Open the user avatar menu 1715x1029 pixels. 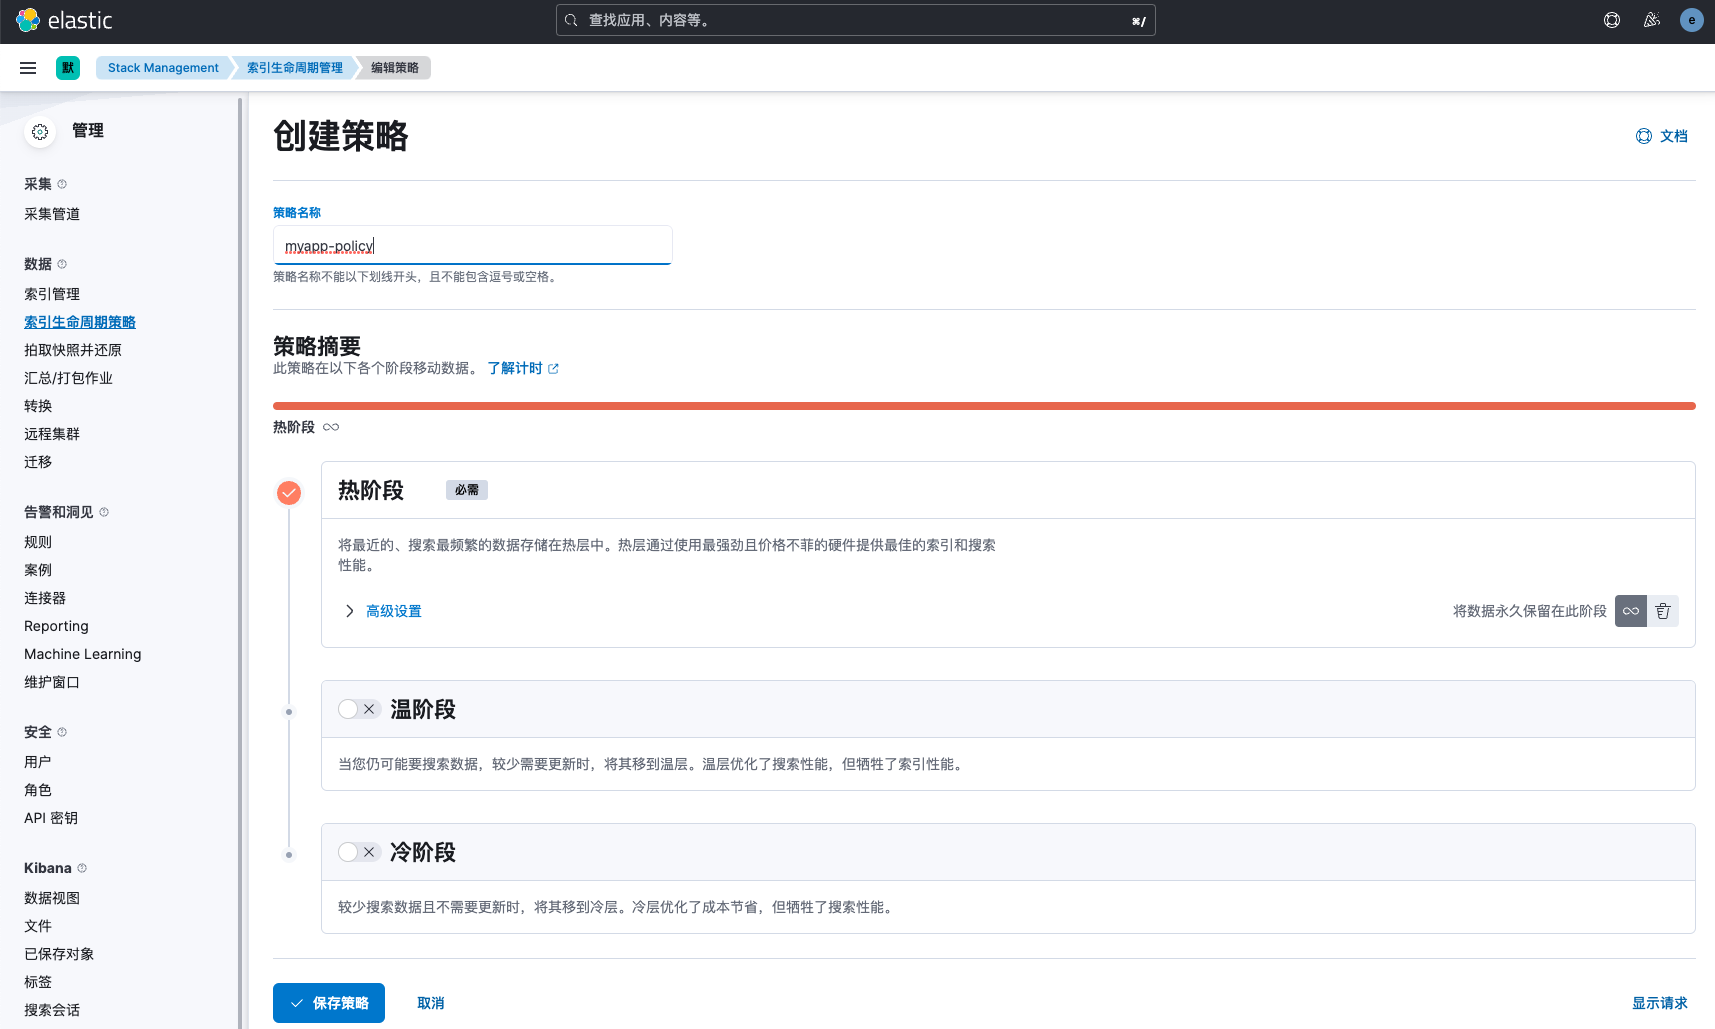tap(1692, 20)
